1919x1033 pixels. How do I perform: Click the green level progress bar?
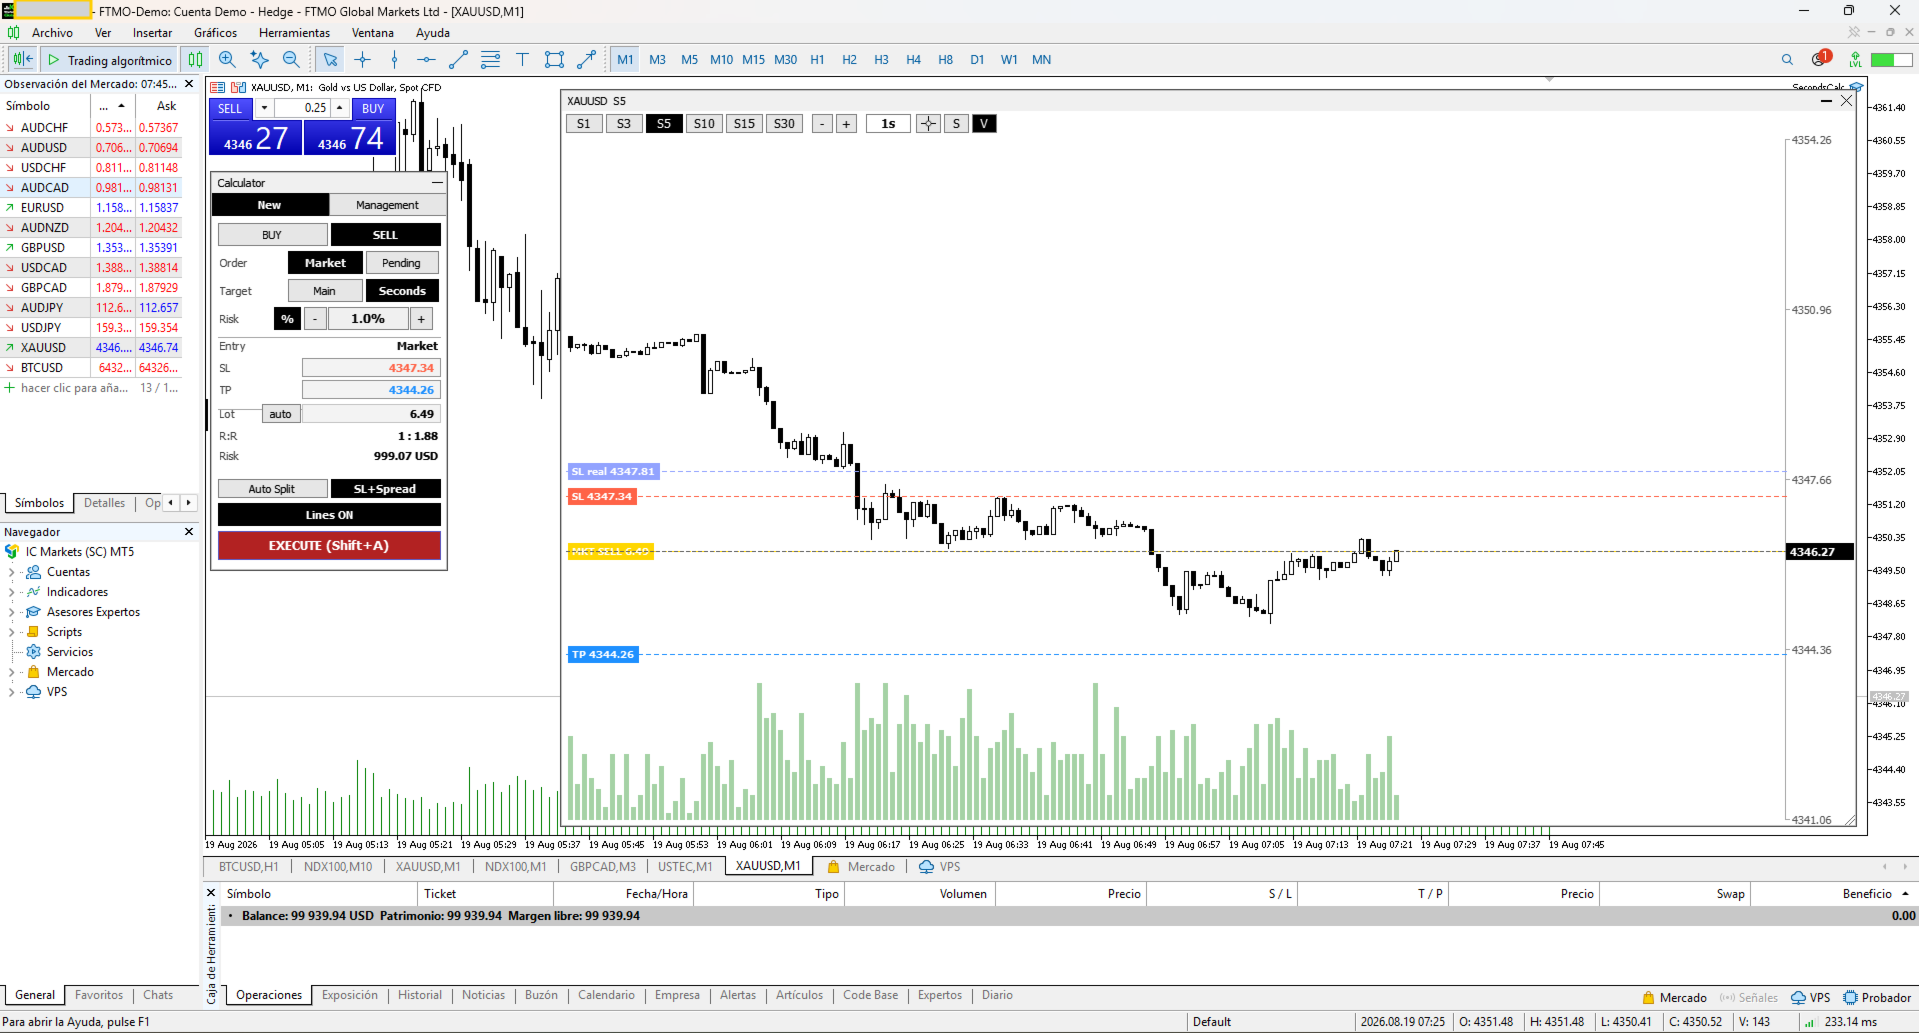[1891, 60]
